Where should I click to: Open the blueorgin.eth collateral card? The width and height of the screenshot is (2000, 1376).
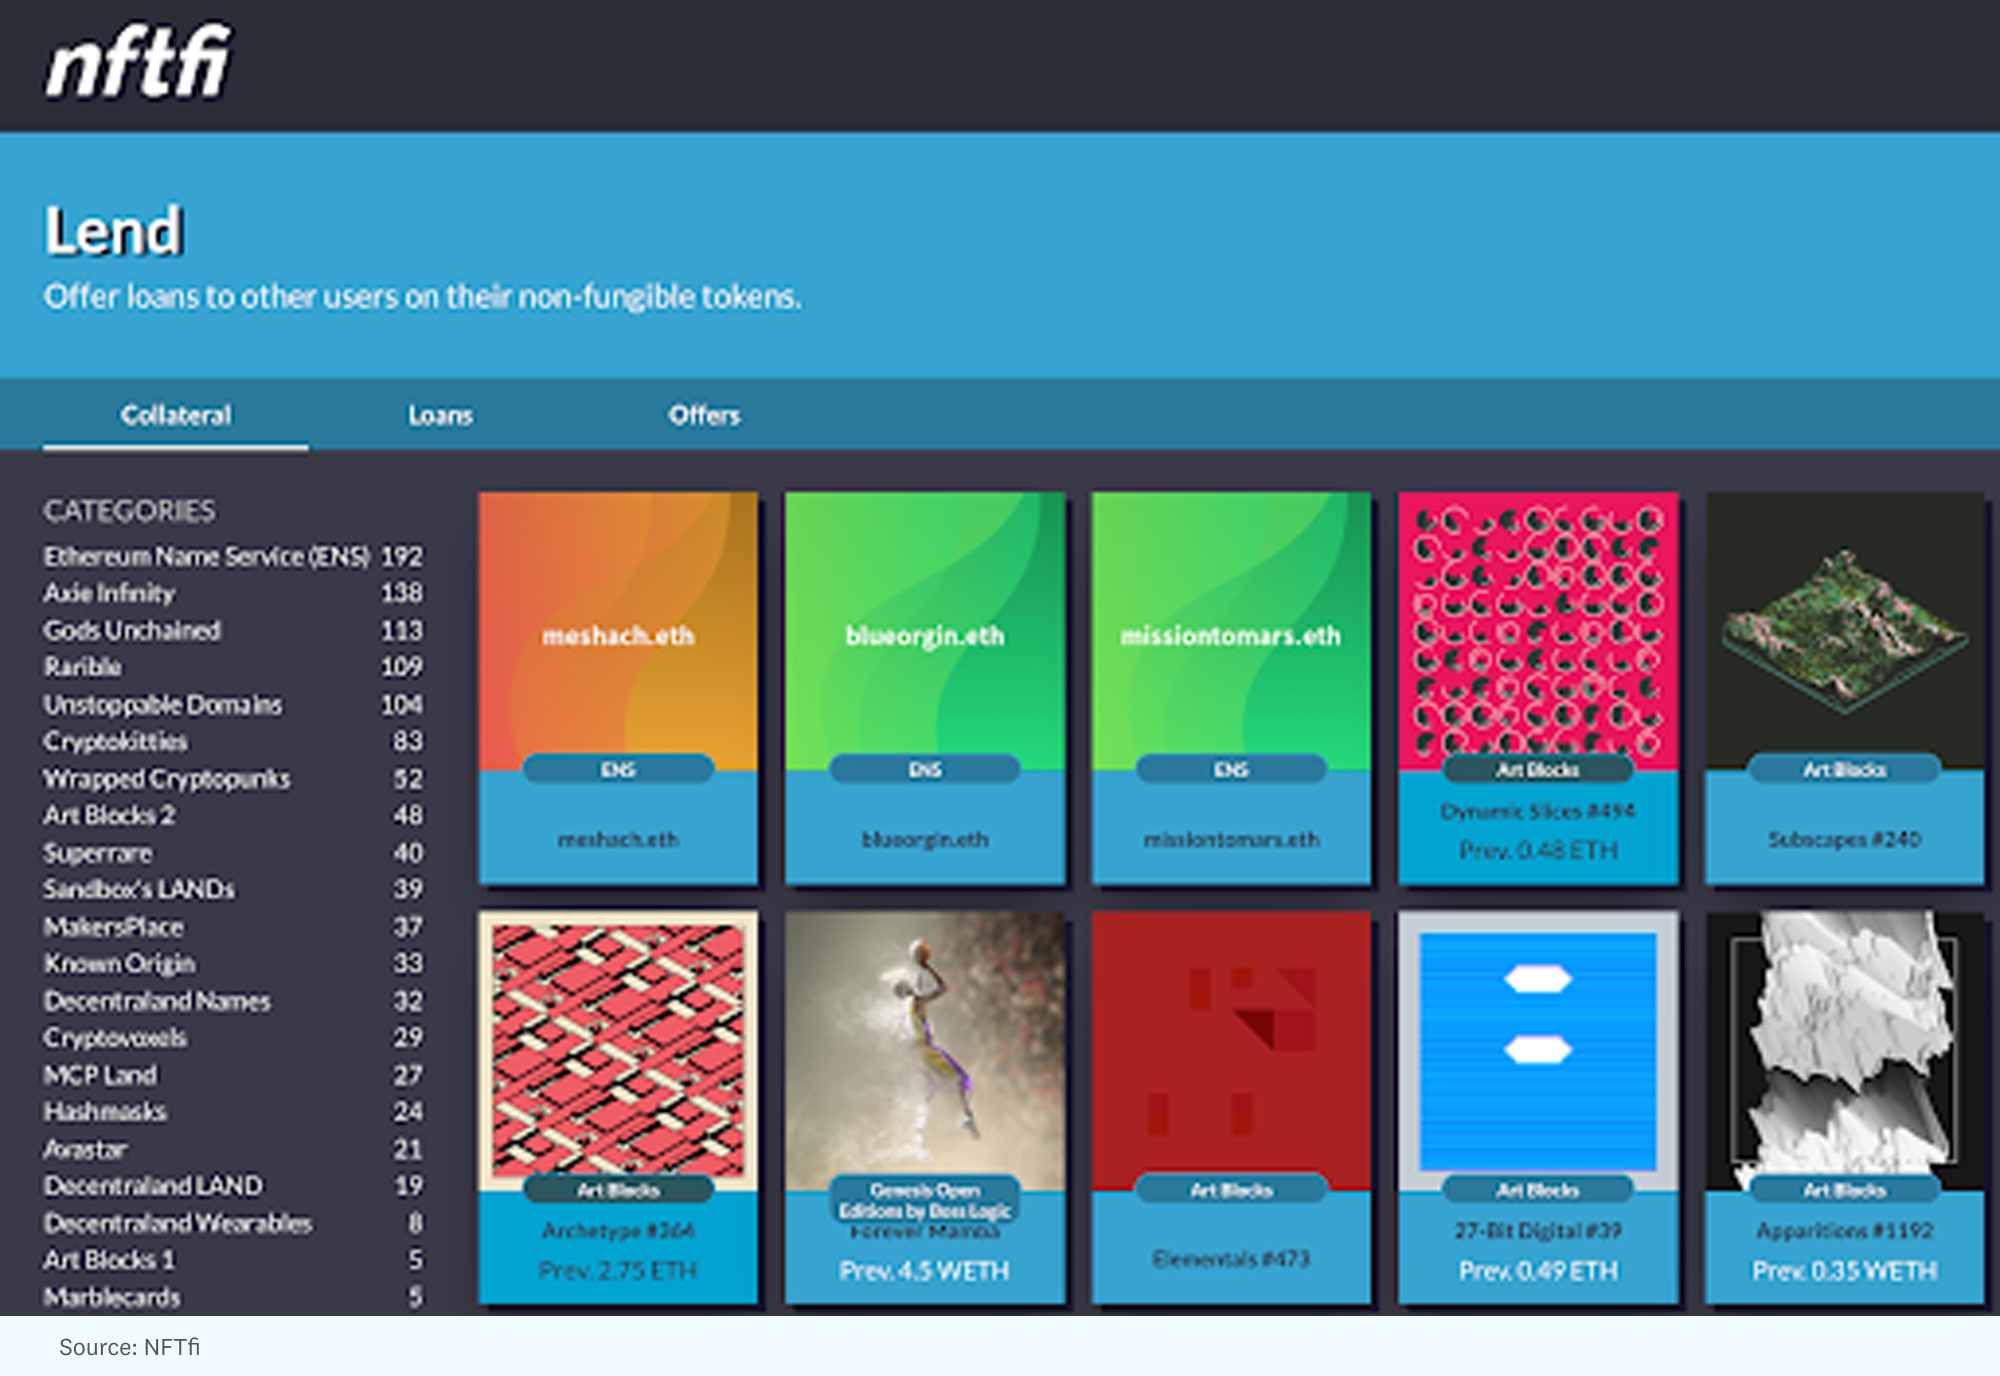925,687
